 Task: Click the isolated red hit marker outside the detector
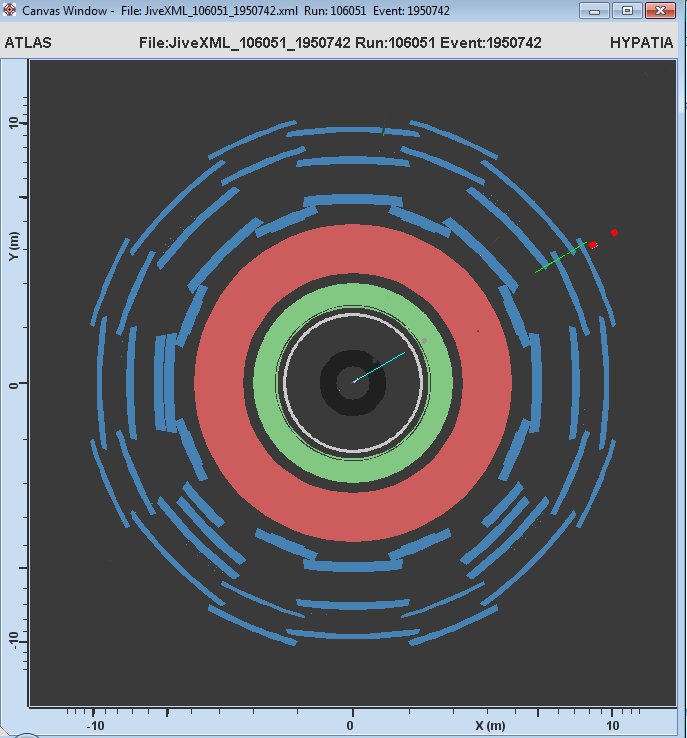(x=614, y=232)
